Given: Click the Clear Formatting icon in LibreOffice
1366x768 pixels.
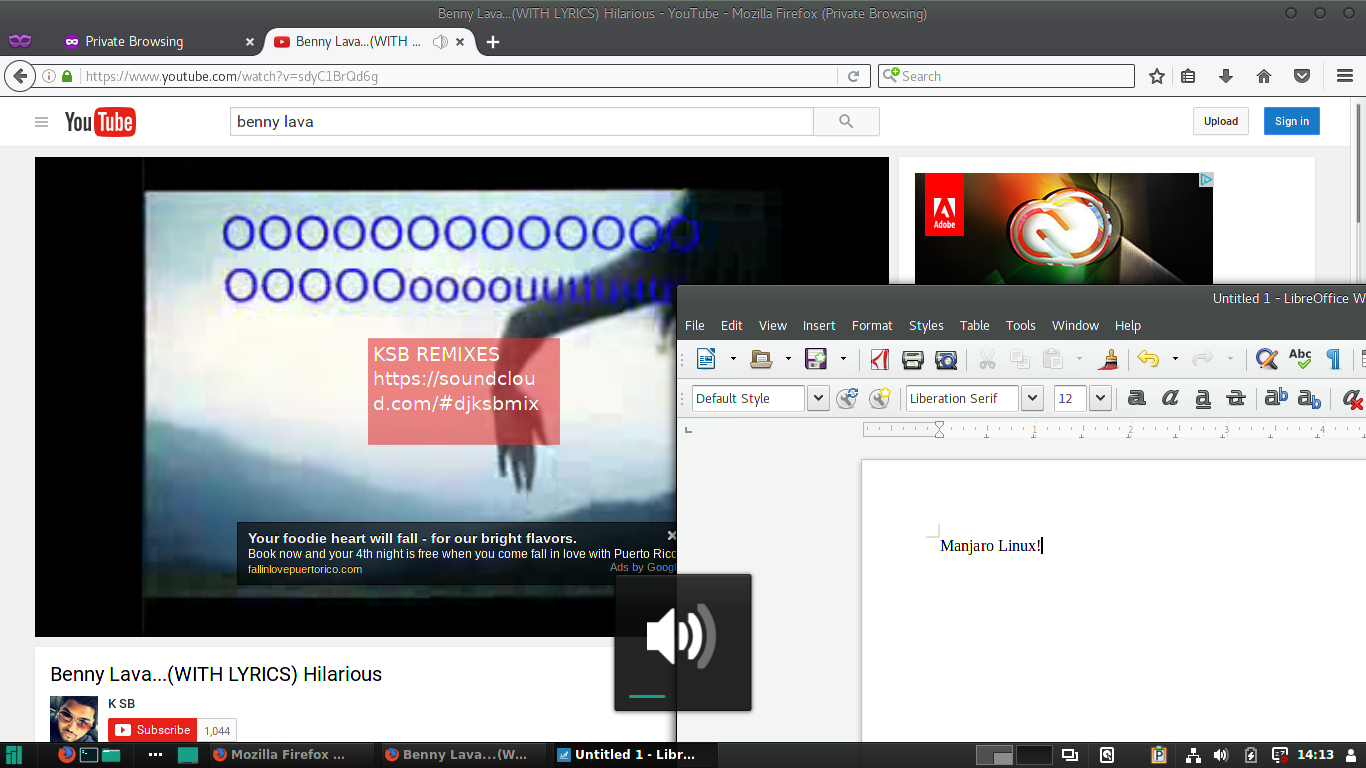Looking at the screenshot, I should click(1354, 398).
